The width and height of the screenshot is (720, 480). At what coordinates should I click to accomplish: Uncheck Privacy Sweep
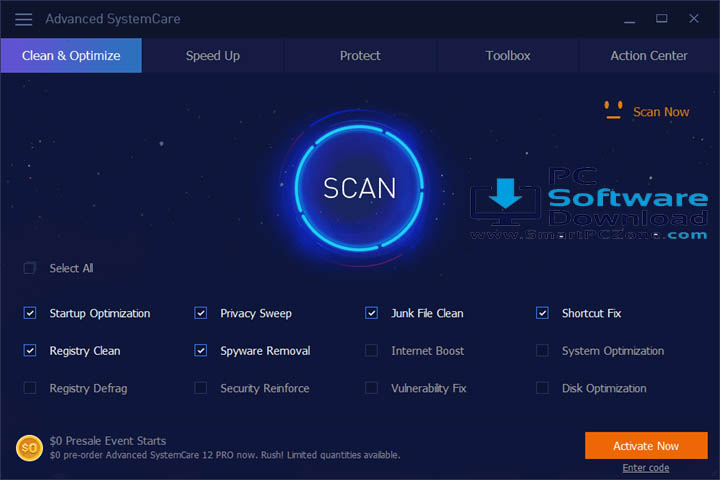coord(201,313)
